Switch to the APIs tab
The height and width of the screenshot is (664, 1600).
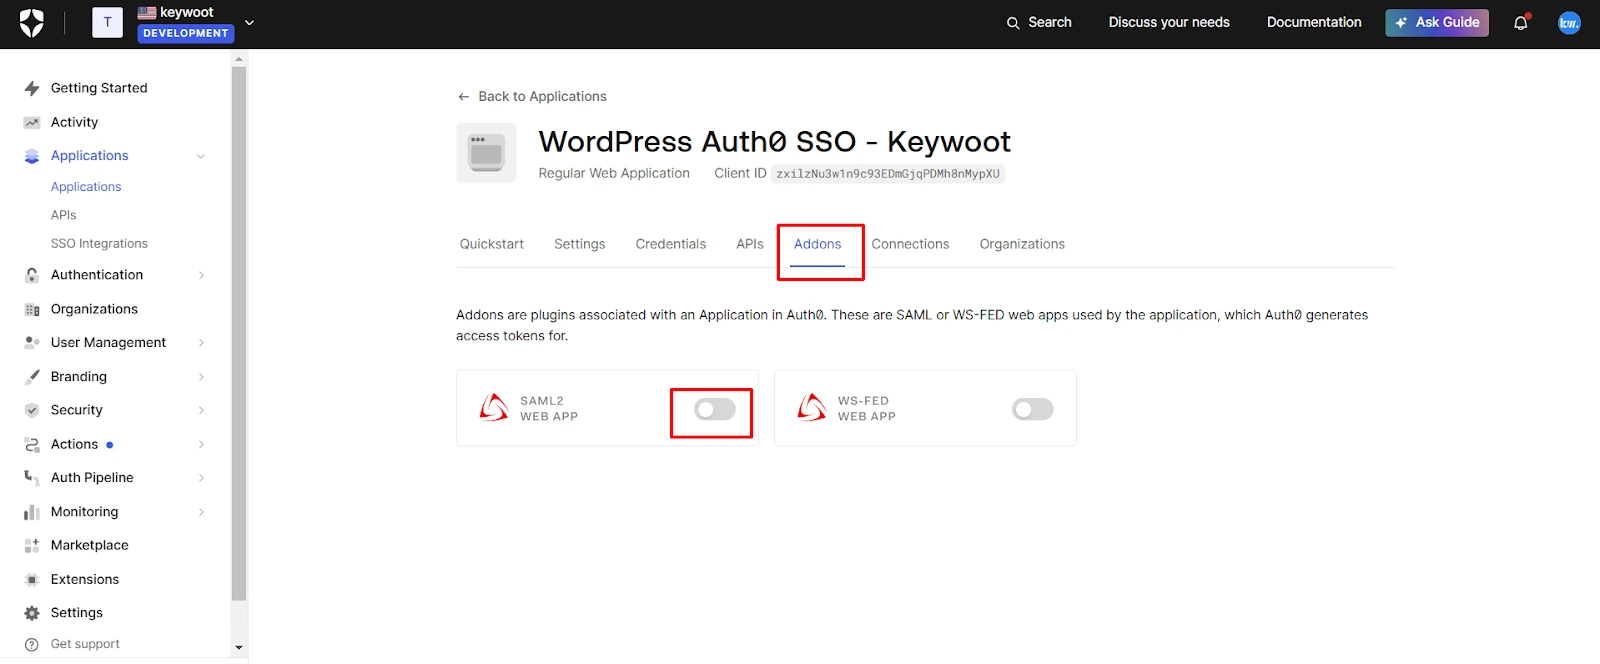click(750, 244)
